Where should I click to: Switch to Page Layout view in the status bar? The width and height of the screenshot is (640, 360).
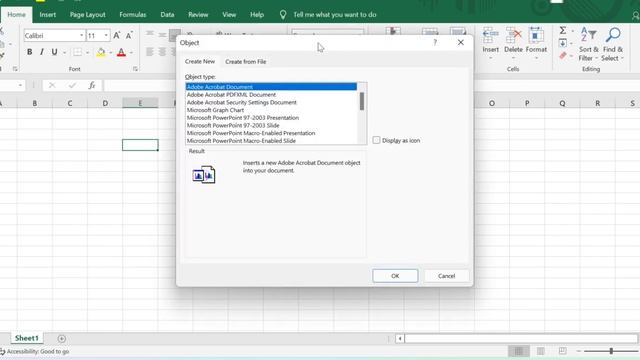pos(540,351)
